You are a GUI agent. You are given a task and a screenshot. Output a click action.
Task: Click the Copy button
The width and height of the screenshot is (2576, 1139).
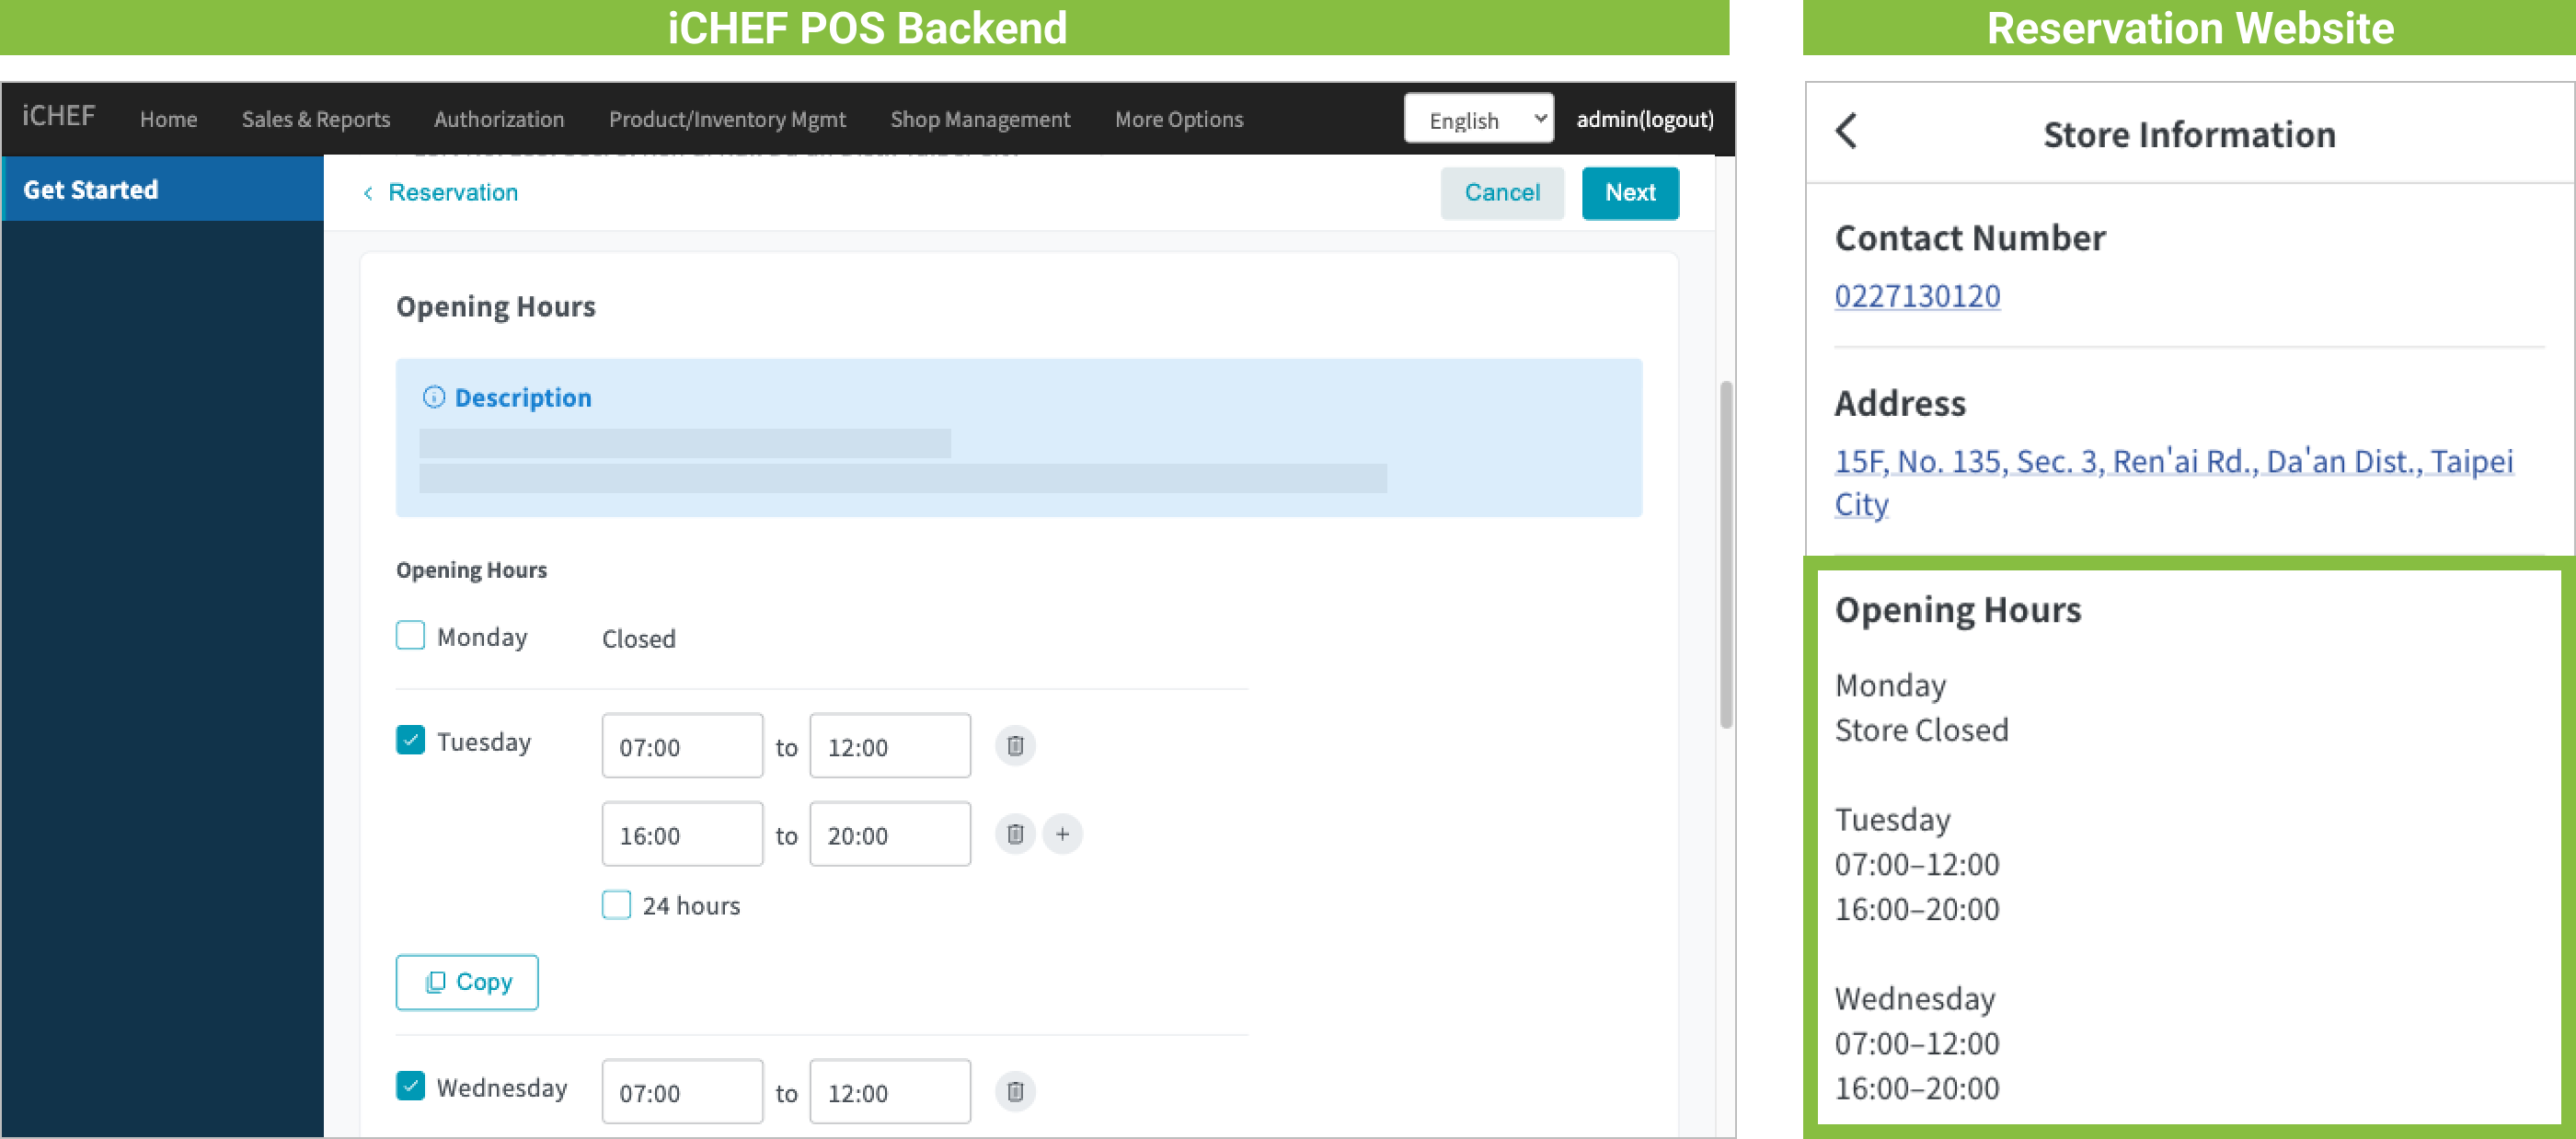tap(466, 982)
